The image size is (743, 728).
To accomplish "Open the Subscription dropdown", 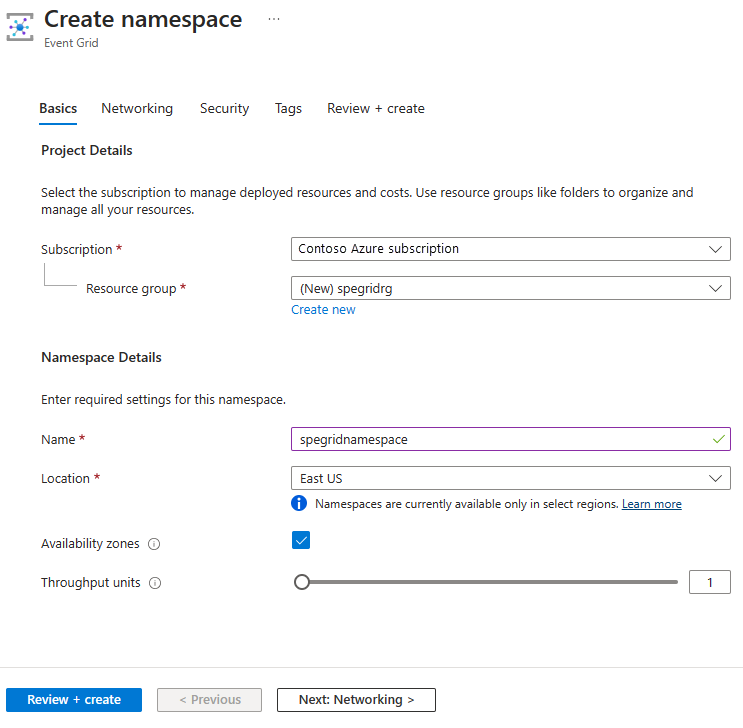I will (510, 249).
